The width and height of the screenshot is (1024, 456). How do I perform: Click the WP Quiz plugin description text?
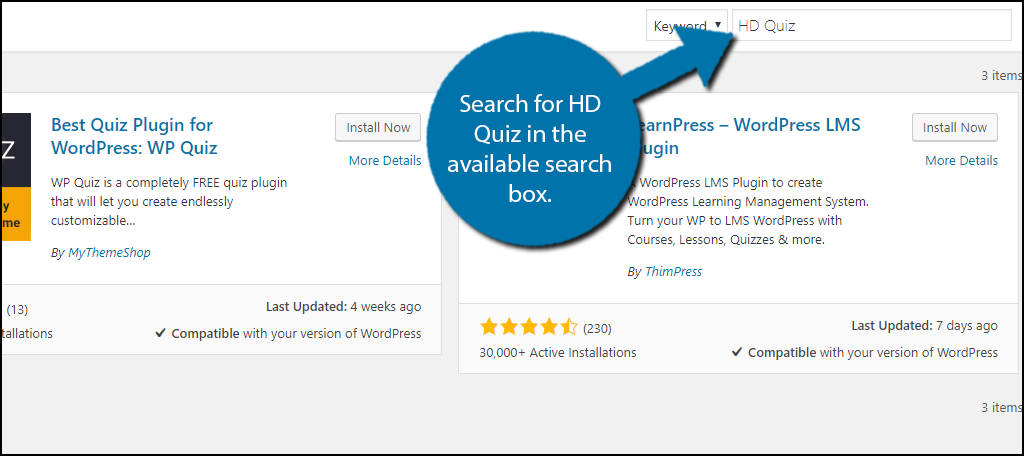click(x=168, y=202)
